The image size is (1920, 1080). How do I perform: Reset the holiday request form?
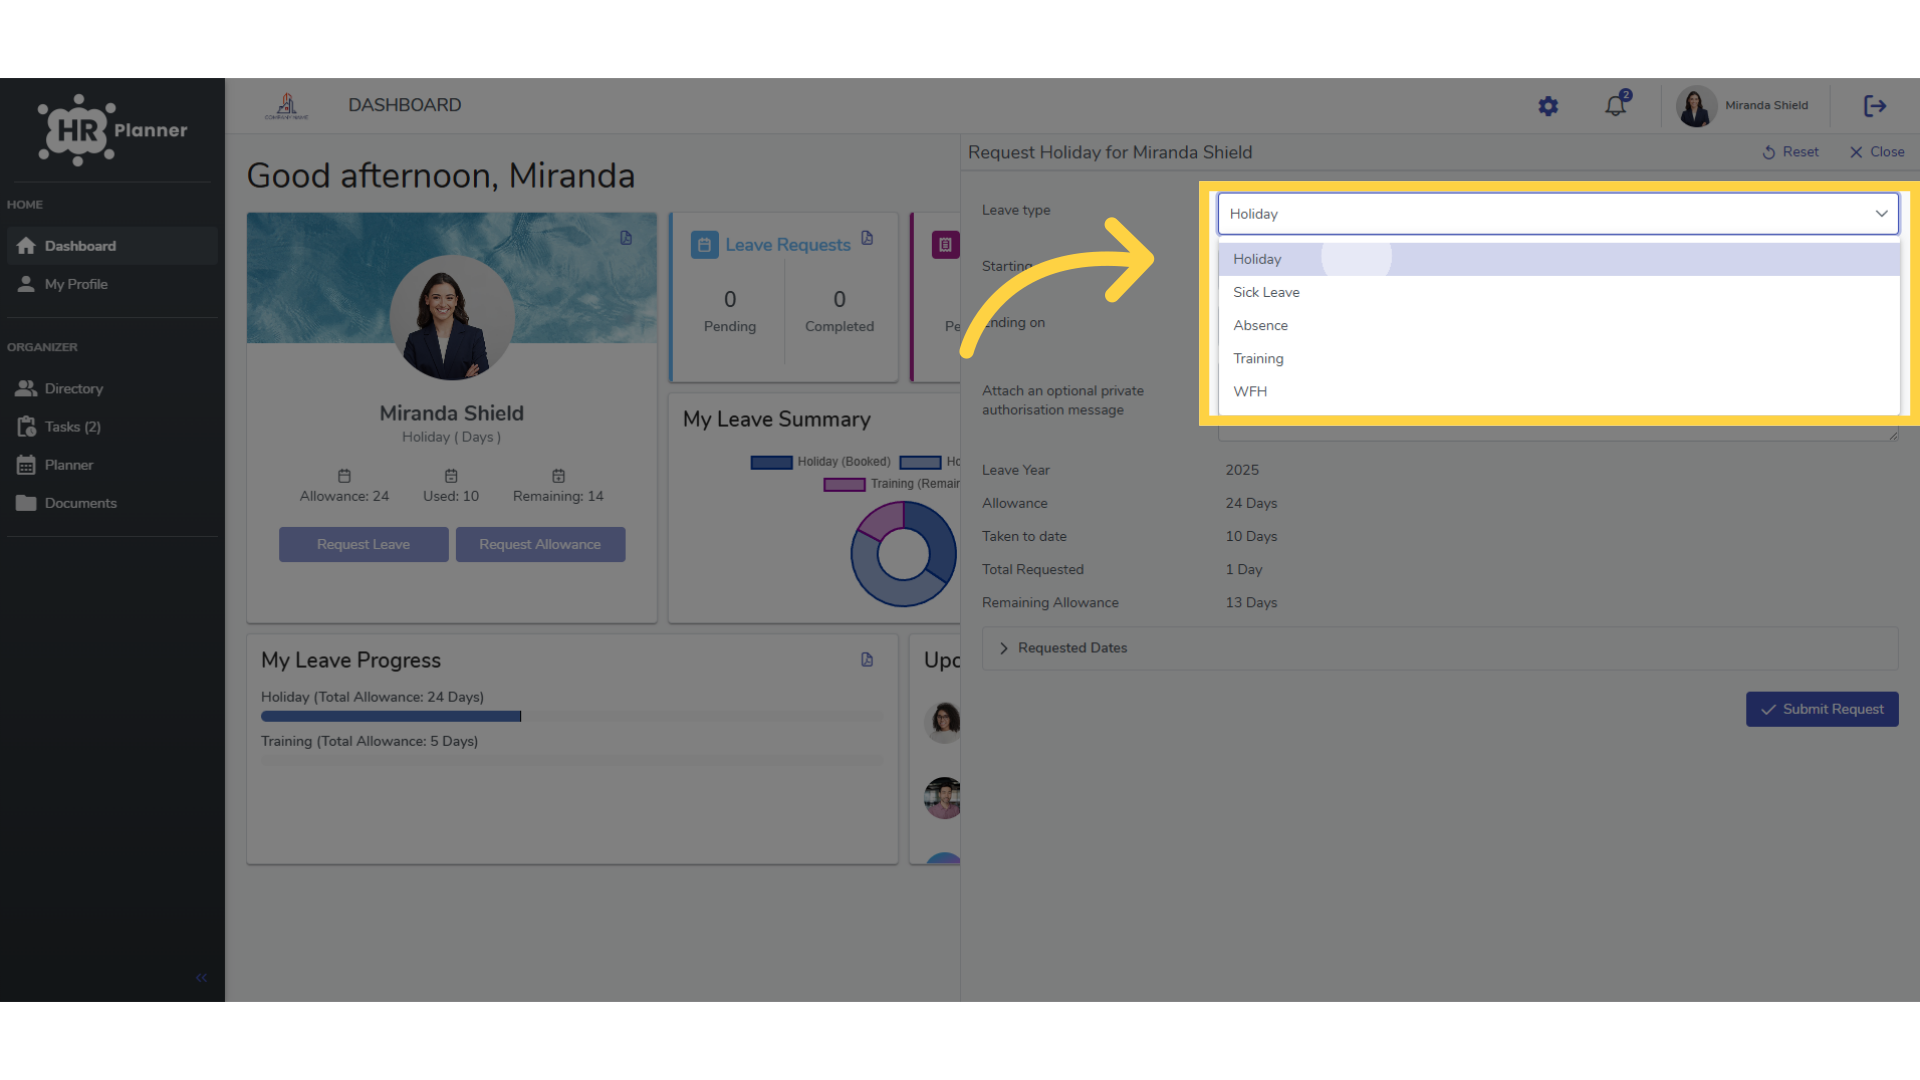(1790, 152)
